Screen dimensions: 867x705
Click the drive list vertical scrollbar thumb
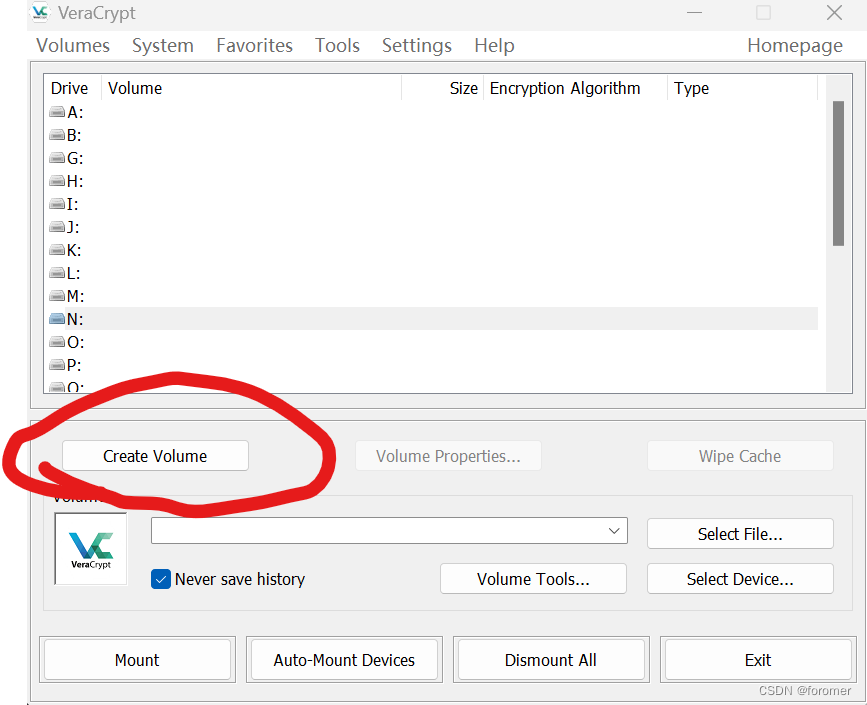coord(838,173)
